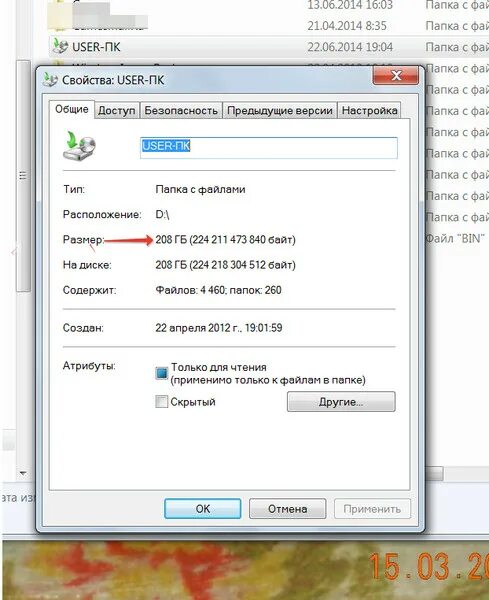Enable the Скрытый attribute checkbox
489x600 pixels.
tap(161, 401)
